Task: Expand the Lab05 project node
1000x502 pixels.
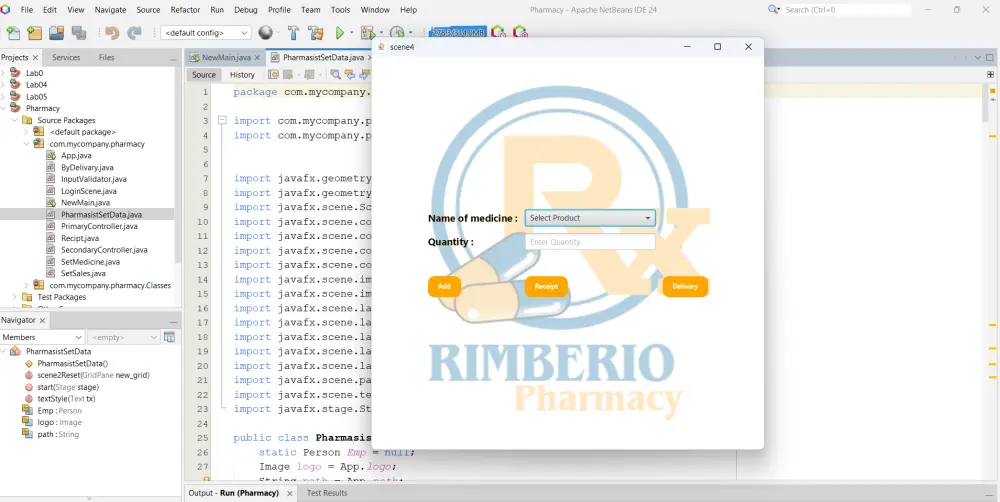Action: coord(3,97)
